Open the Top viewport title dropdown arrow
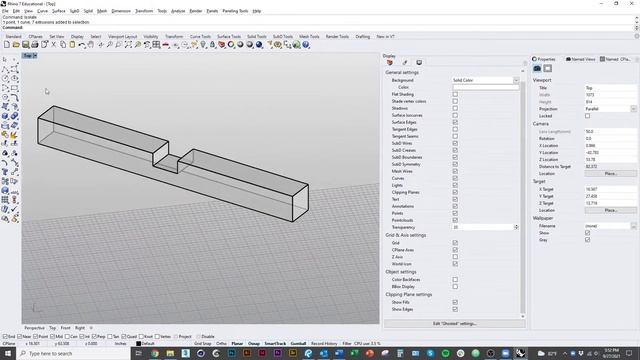Viewport: 640px width, 360px height. pyautogui.click(x=35, y=56)
